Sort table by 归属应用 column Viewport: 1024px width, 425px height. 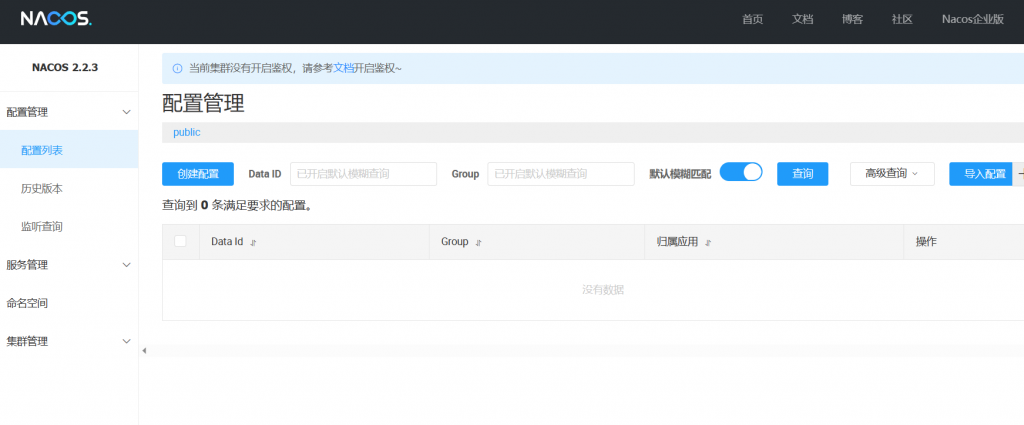point(708,242)
